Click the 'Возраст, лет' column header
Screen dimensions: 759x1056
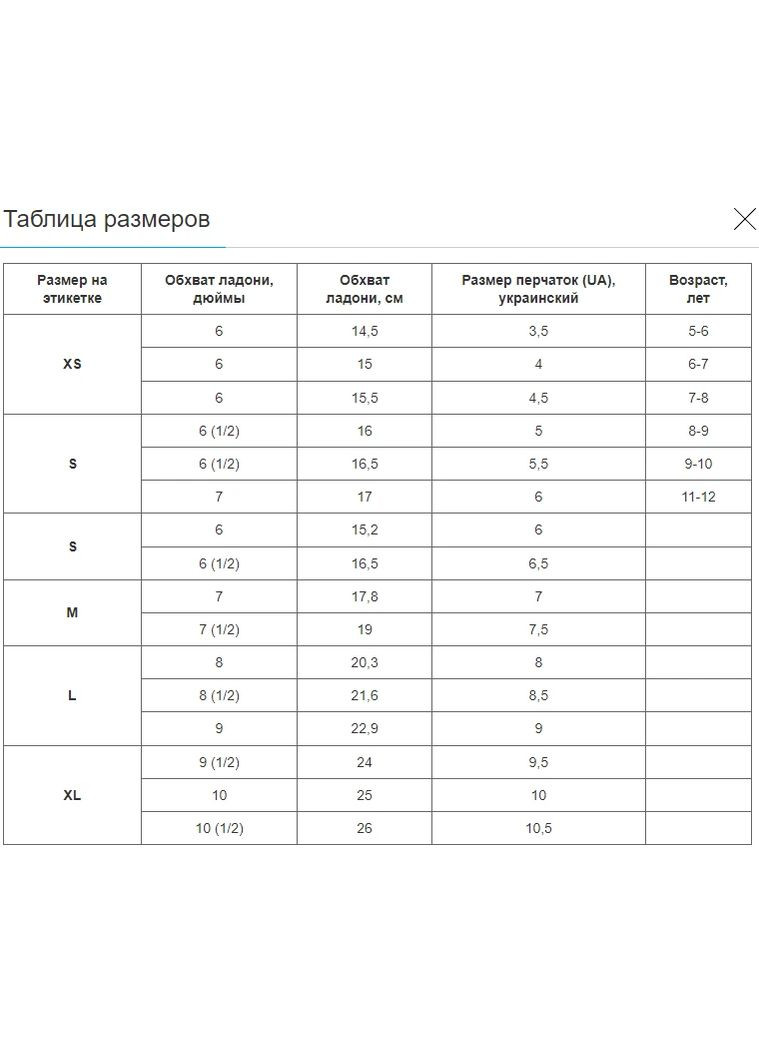coord(698,289)
